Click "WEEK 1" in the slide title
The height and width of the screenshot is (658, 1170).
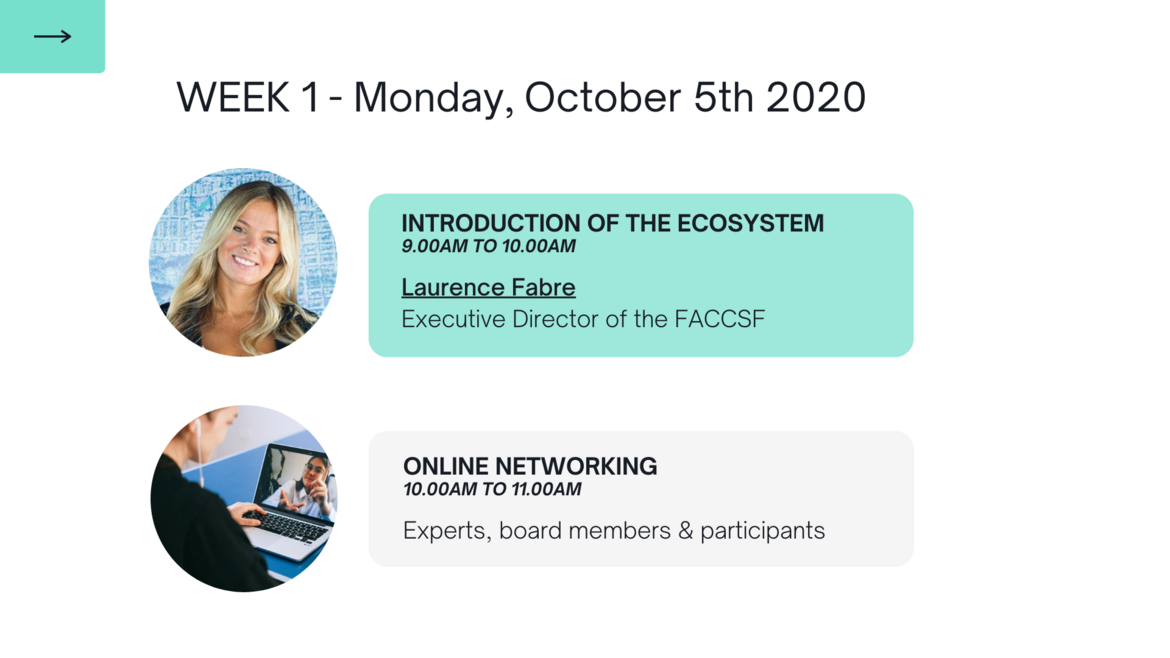[x=247, y=98]
